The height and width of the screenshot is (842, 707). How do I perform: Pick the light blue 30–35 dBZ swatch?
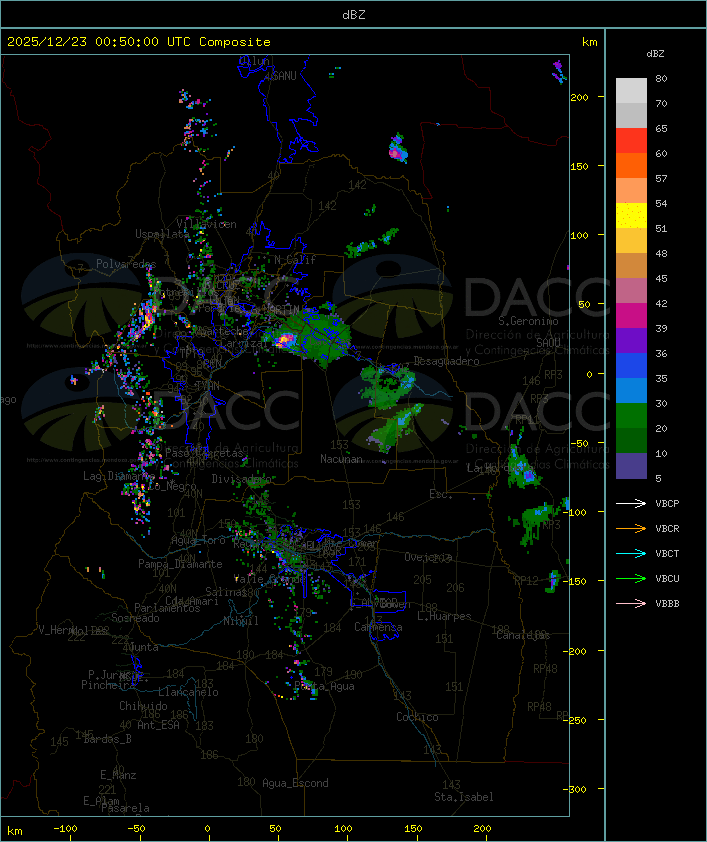coord(631,390)
